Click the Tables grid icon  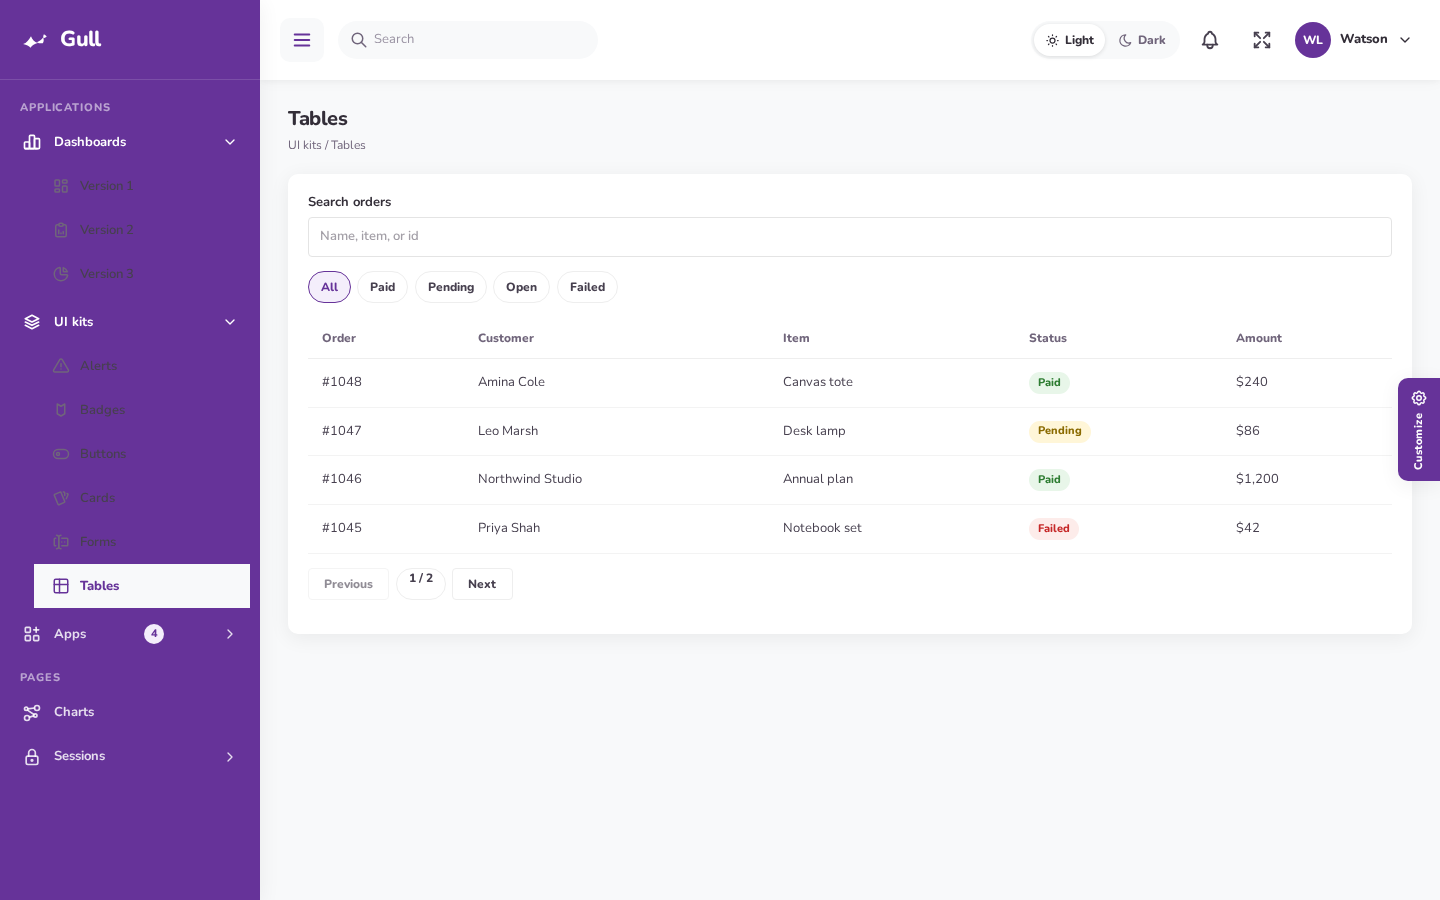61,586
